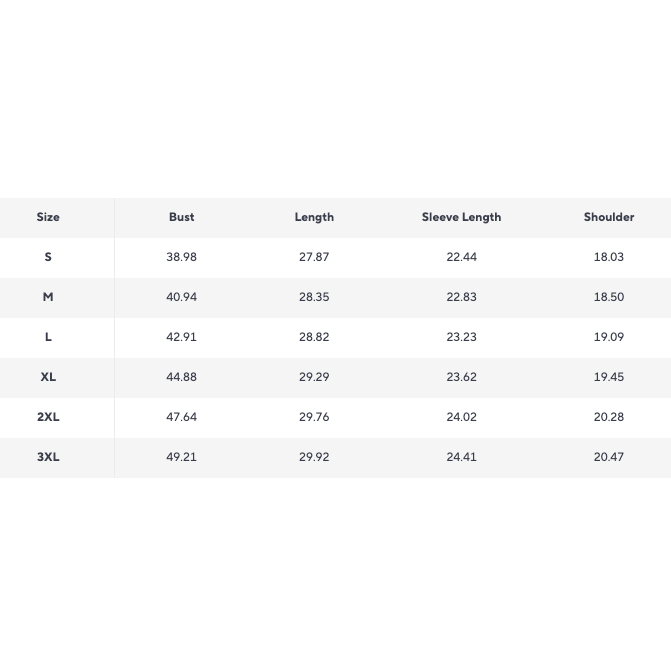Click the bust value 44.88
The image size is (671, 671).
point(181,377)
